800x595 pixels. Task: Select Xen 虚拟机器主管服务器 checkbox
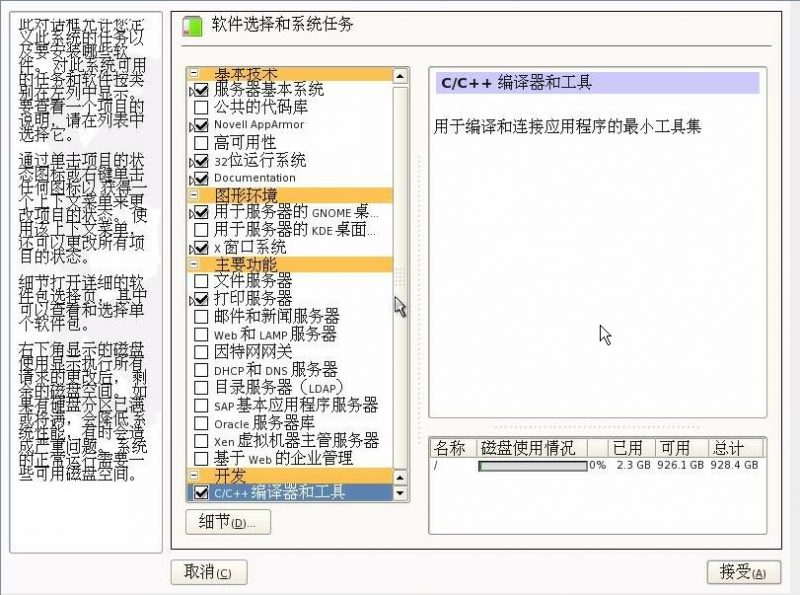click(x=201, y=440)
